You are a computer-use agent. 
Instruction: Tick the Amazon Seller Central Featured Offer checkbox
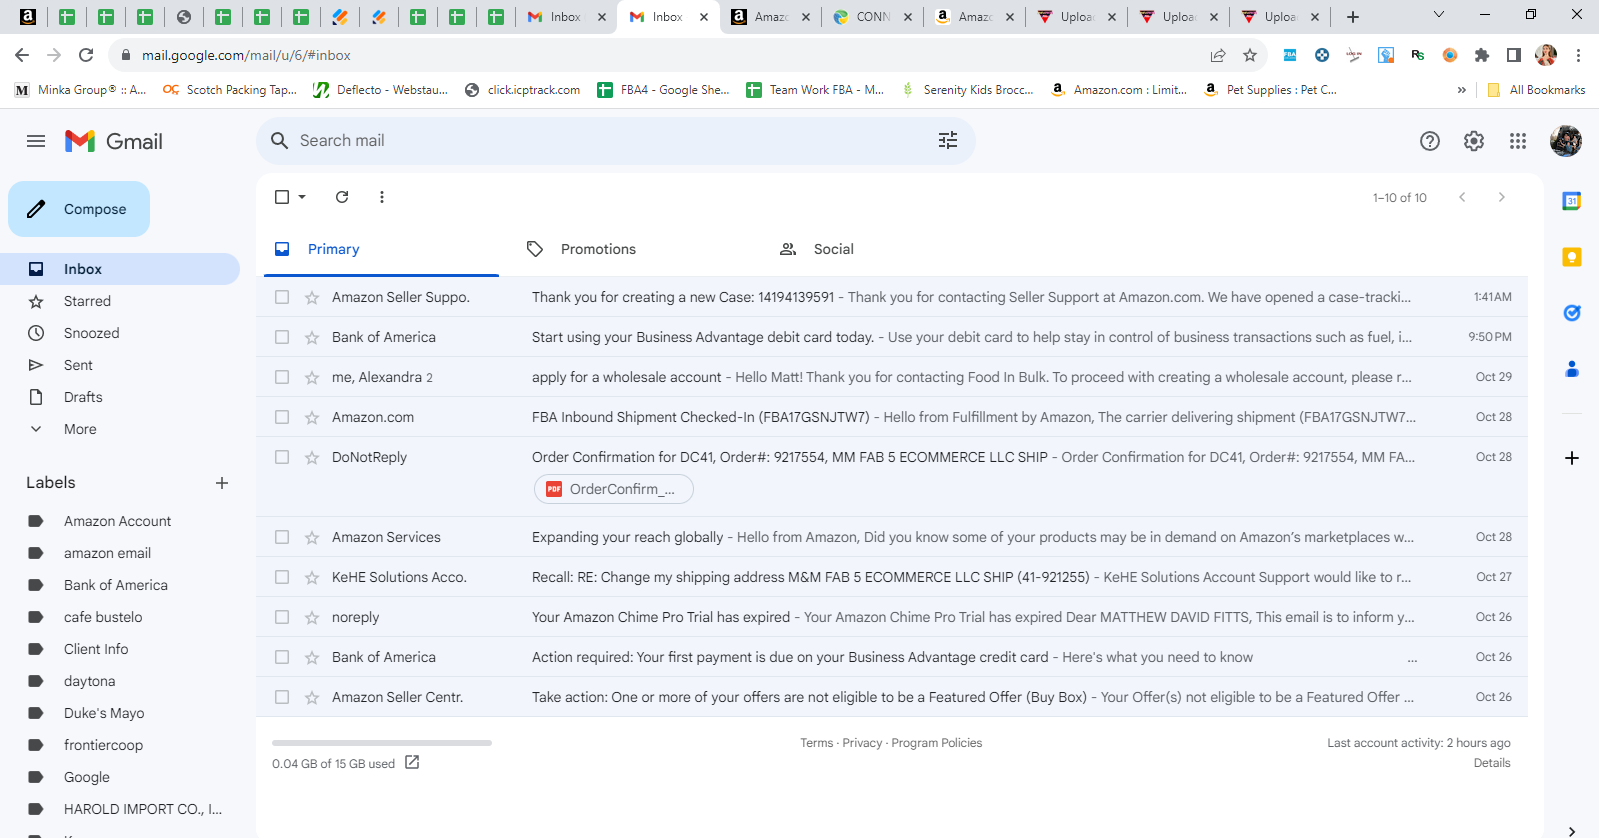pos(282,697)
